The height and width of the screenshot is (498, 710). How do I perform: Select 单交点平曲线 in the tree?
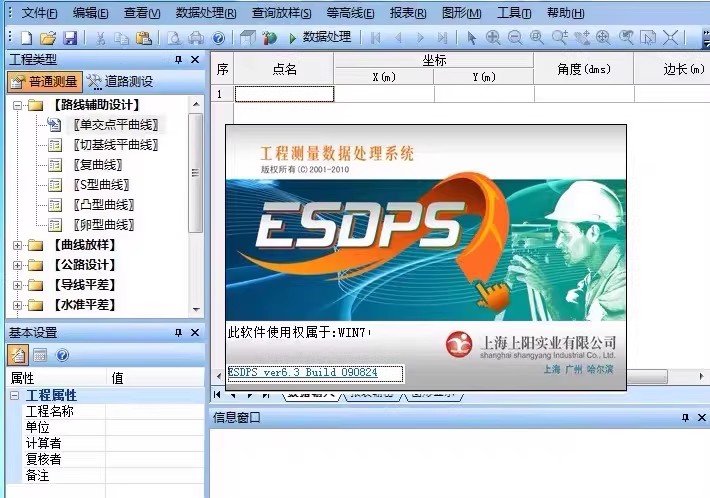click(x=116, y=124)
